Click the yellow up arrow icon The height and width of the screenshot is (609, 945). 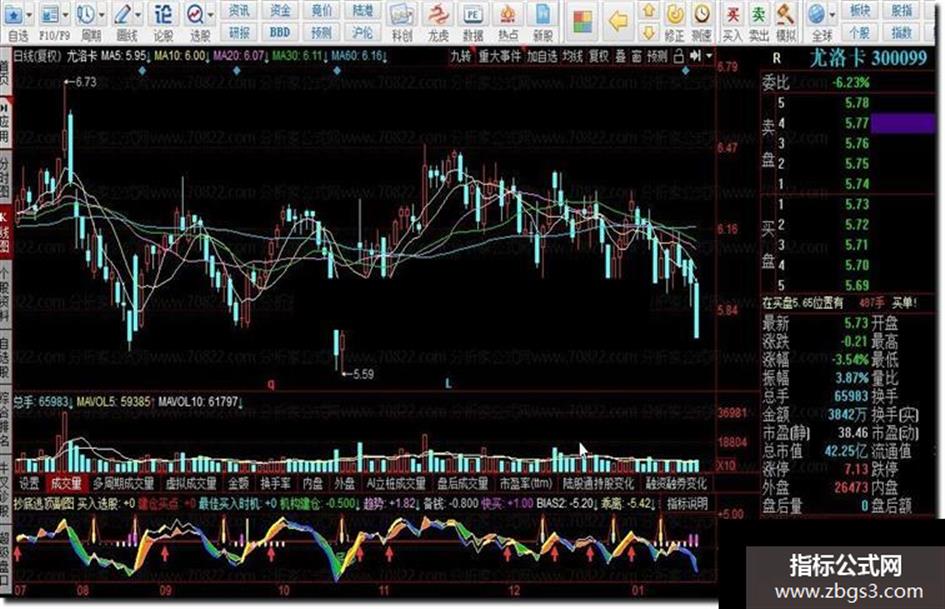(x=649, y=11)
